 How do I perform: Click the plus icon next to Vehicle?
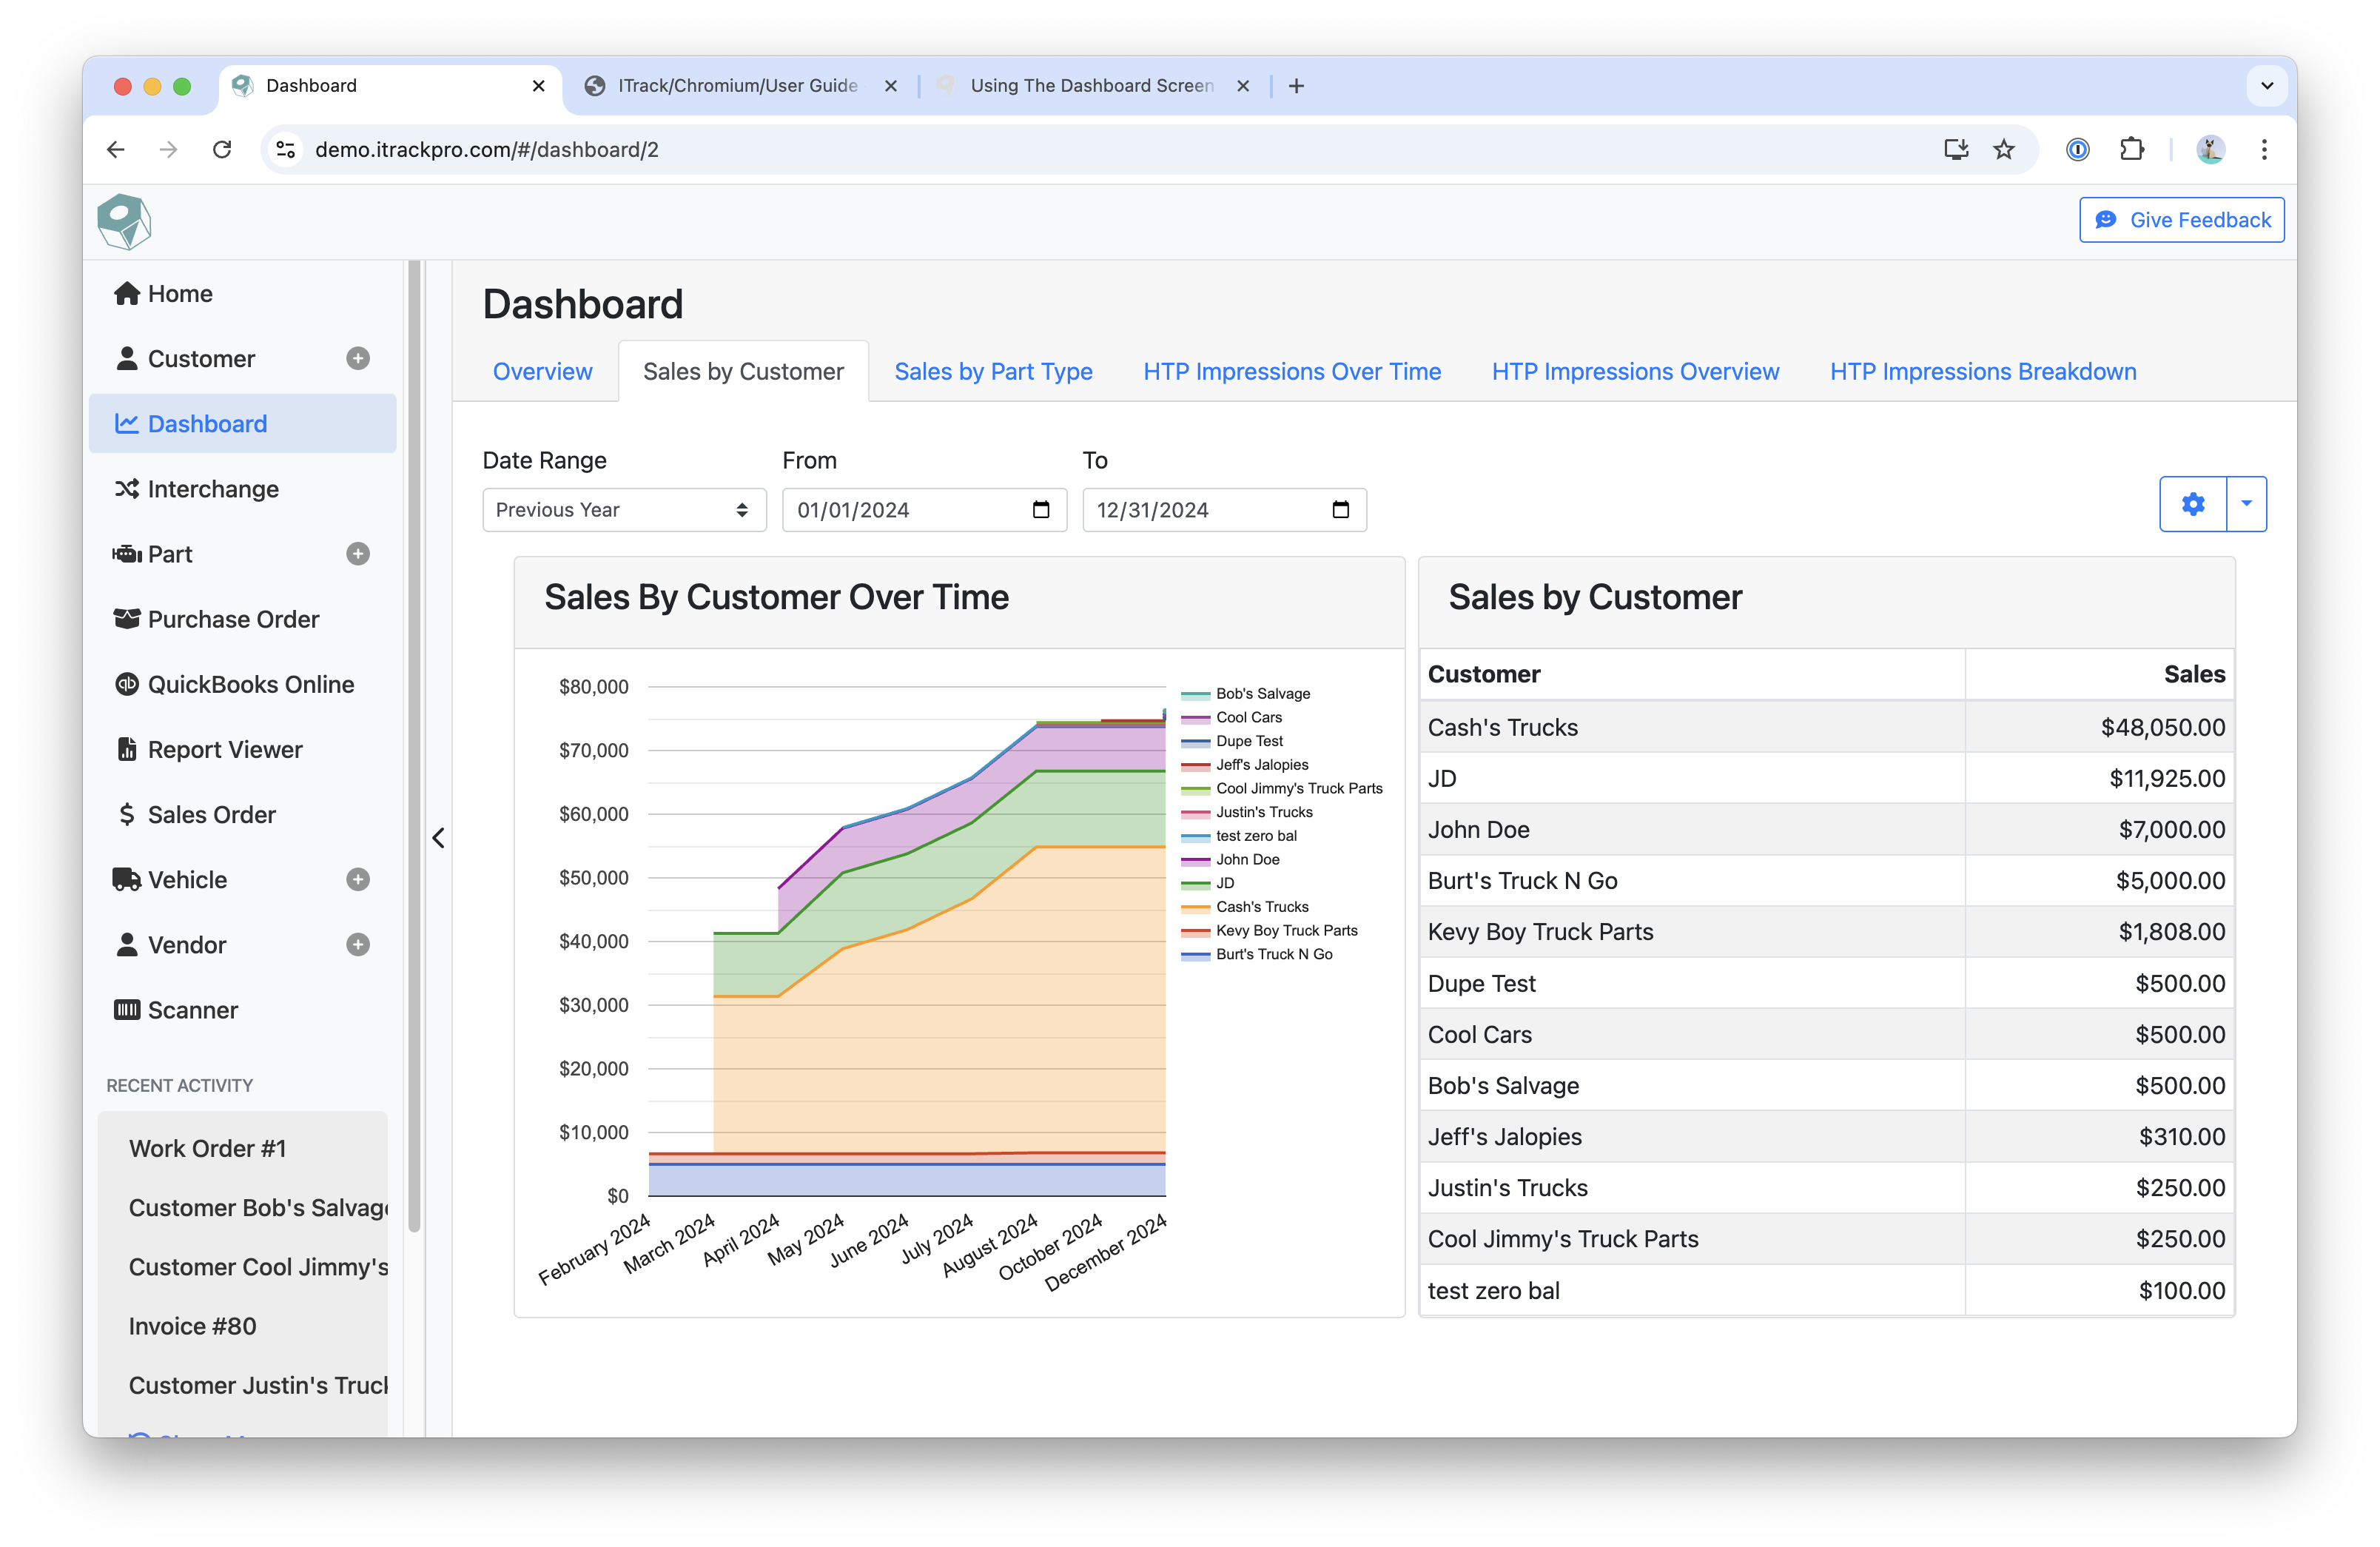(x=358, y=879)
